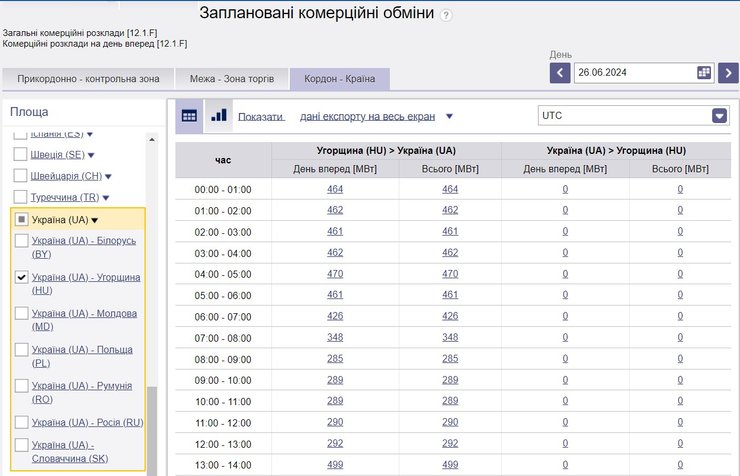Select the Кордон - Країна tab
This screenshot has height=476, width=740.
(340, 79)
